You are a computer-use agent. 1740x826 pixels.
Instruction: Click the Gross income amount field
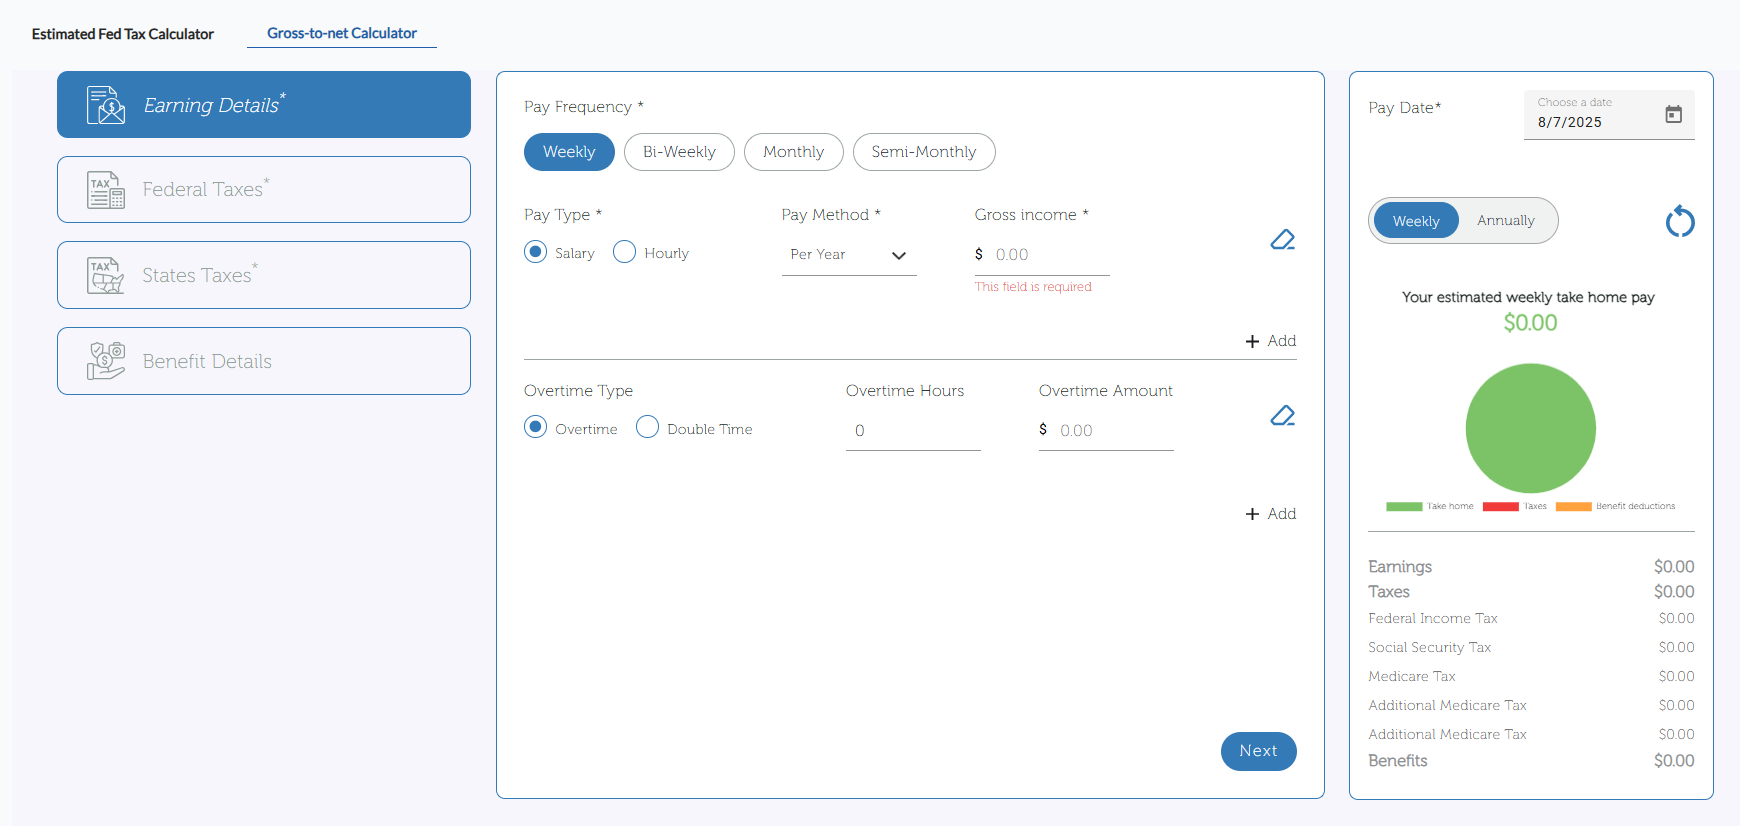point(1050,255)
